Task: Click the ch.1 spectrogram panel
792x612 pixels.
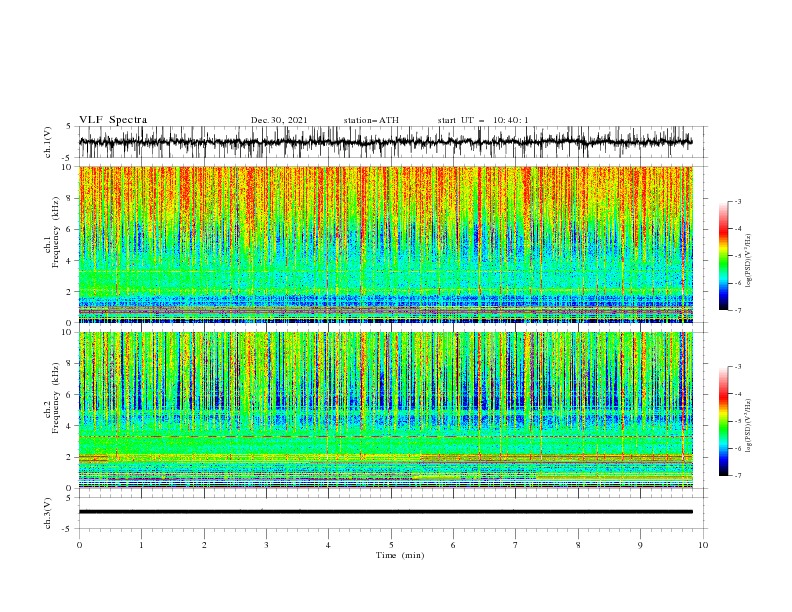Action: pos(386,244)
